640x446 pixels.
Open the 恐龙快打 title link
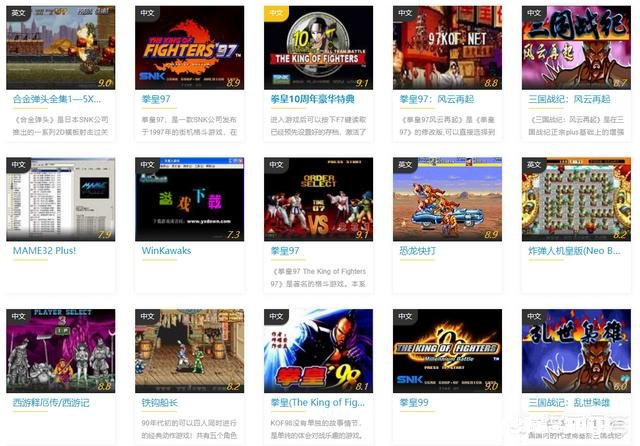[x=417, y=251]
